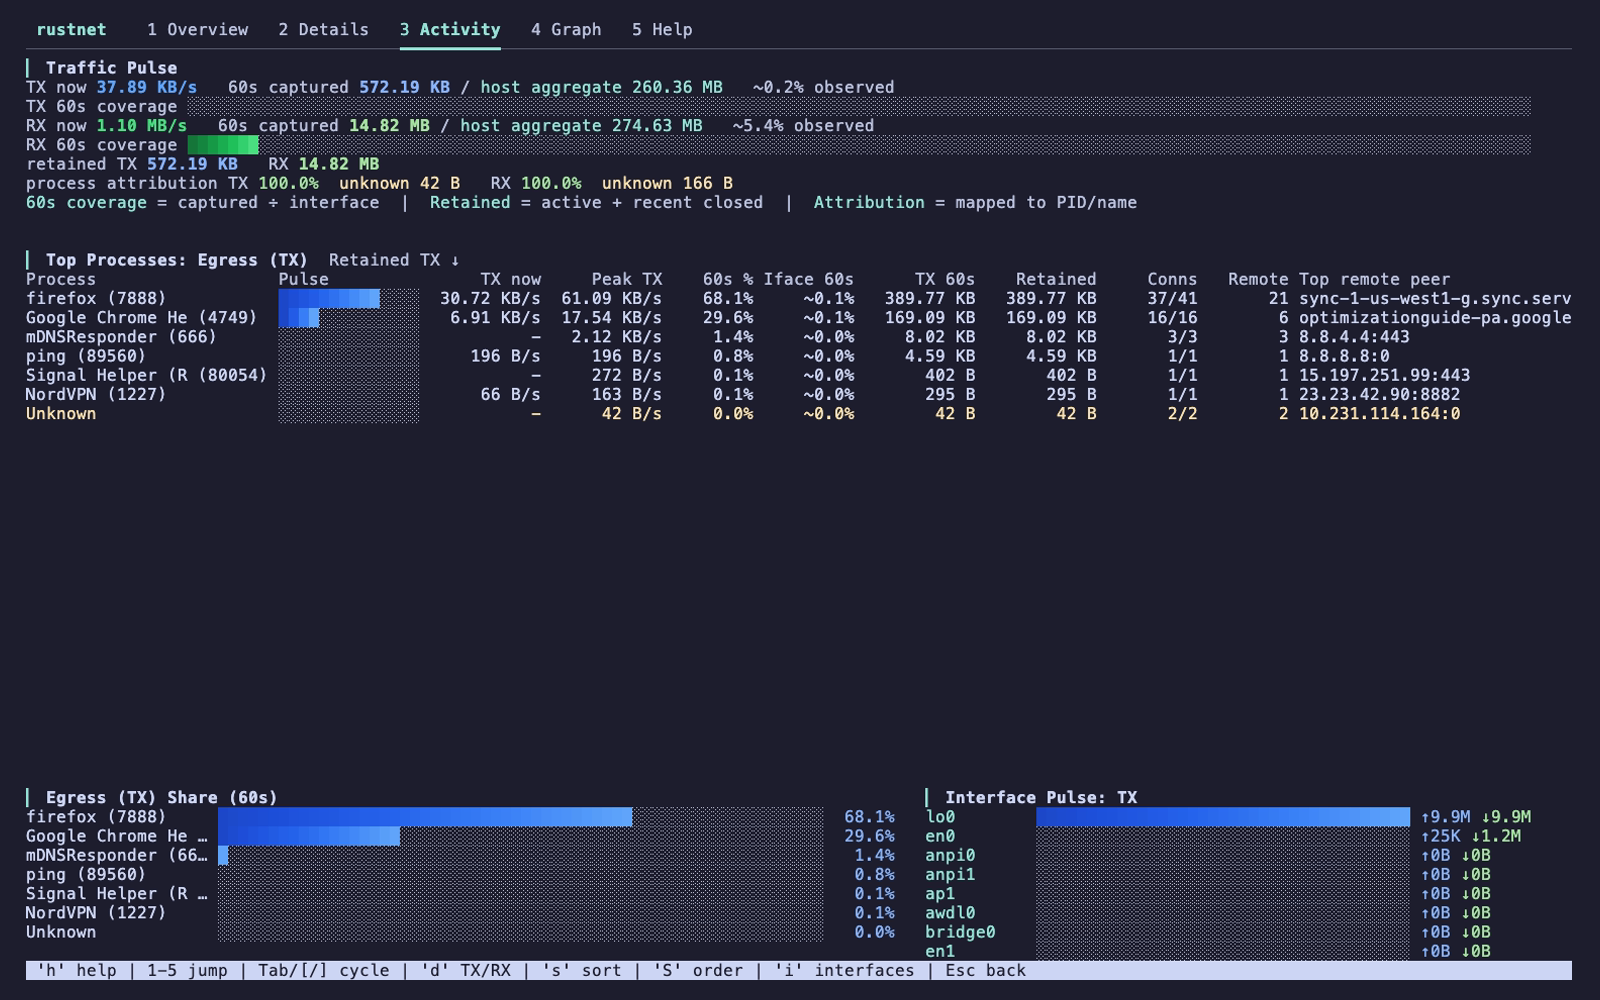Click the Pulse column header

(303, 279)
